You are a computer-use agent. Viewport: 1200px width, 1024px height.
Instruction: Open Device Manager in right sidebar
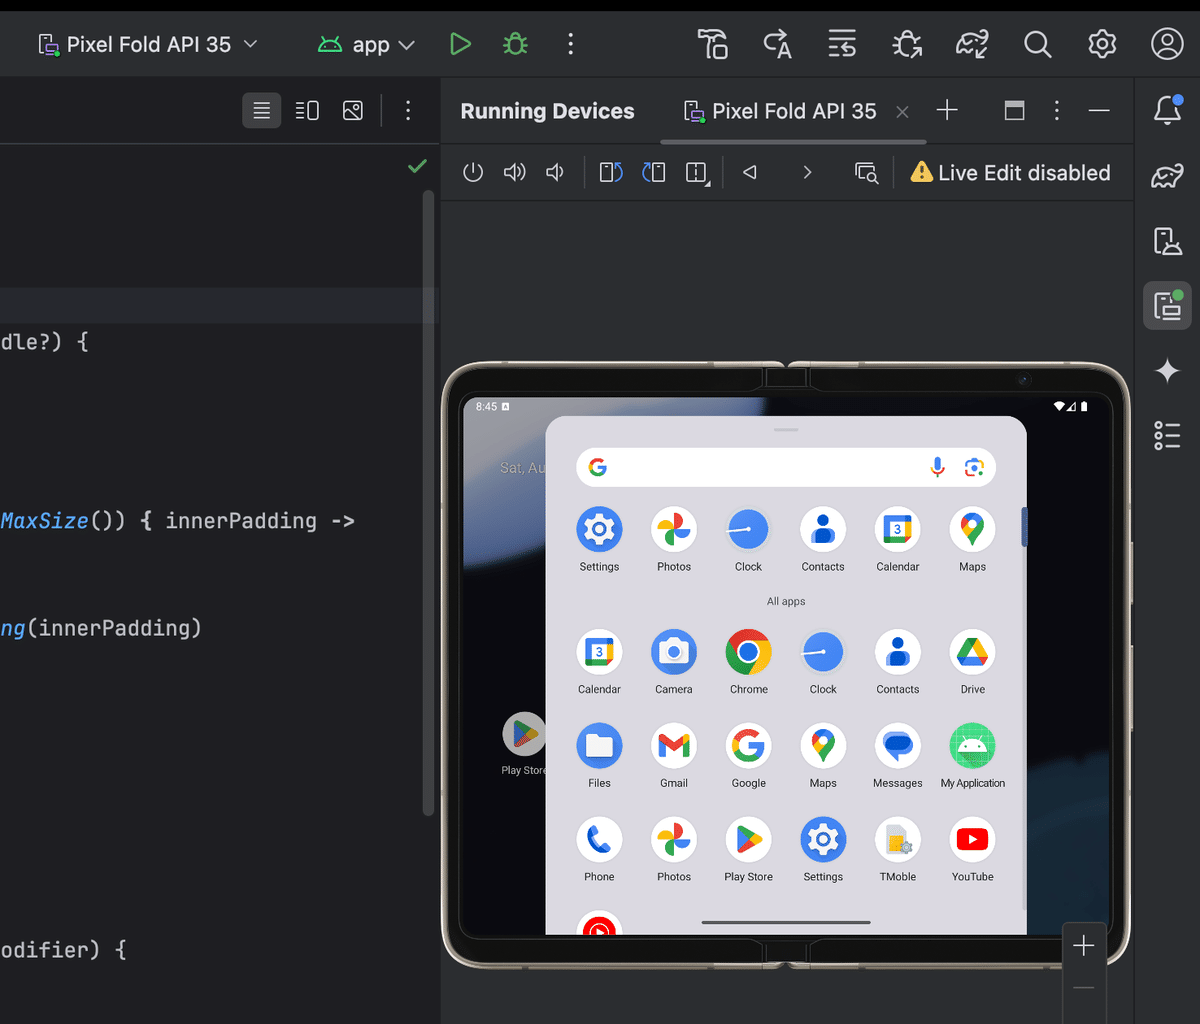click(1167, 241)
